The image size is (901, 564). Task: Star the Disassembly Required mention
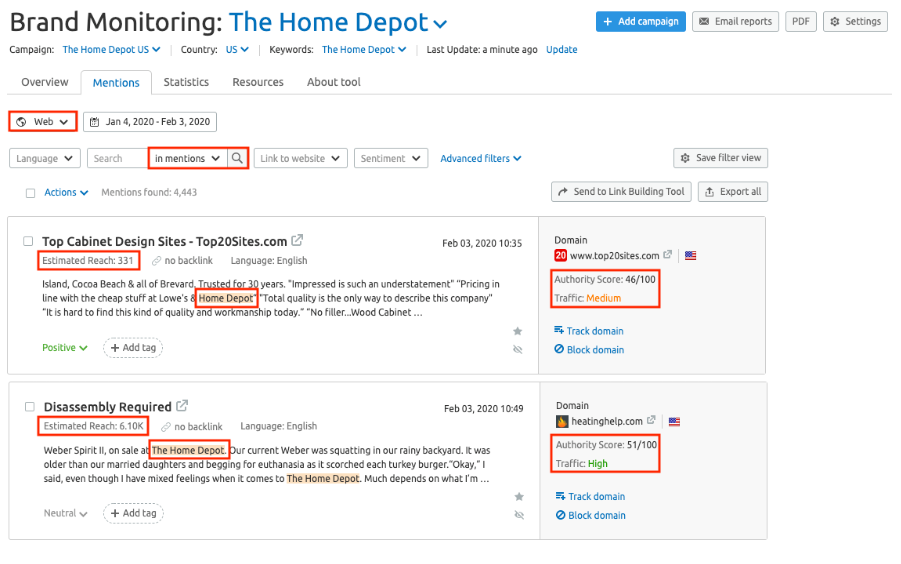(x=517, y=496)
